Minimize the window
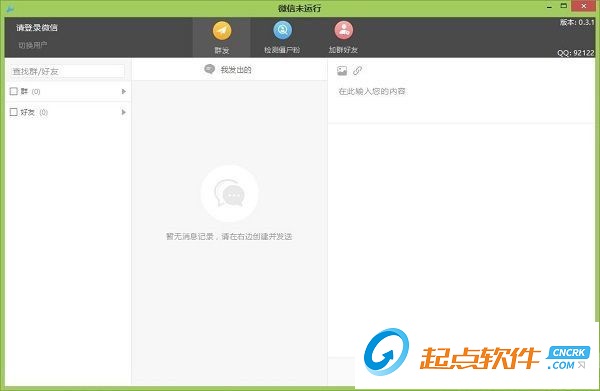The image size is (600, 391). [549, 7]
